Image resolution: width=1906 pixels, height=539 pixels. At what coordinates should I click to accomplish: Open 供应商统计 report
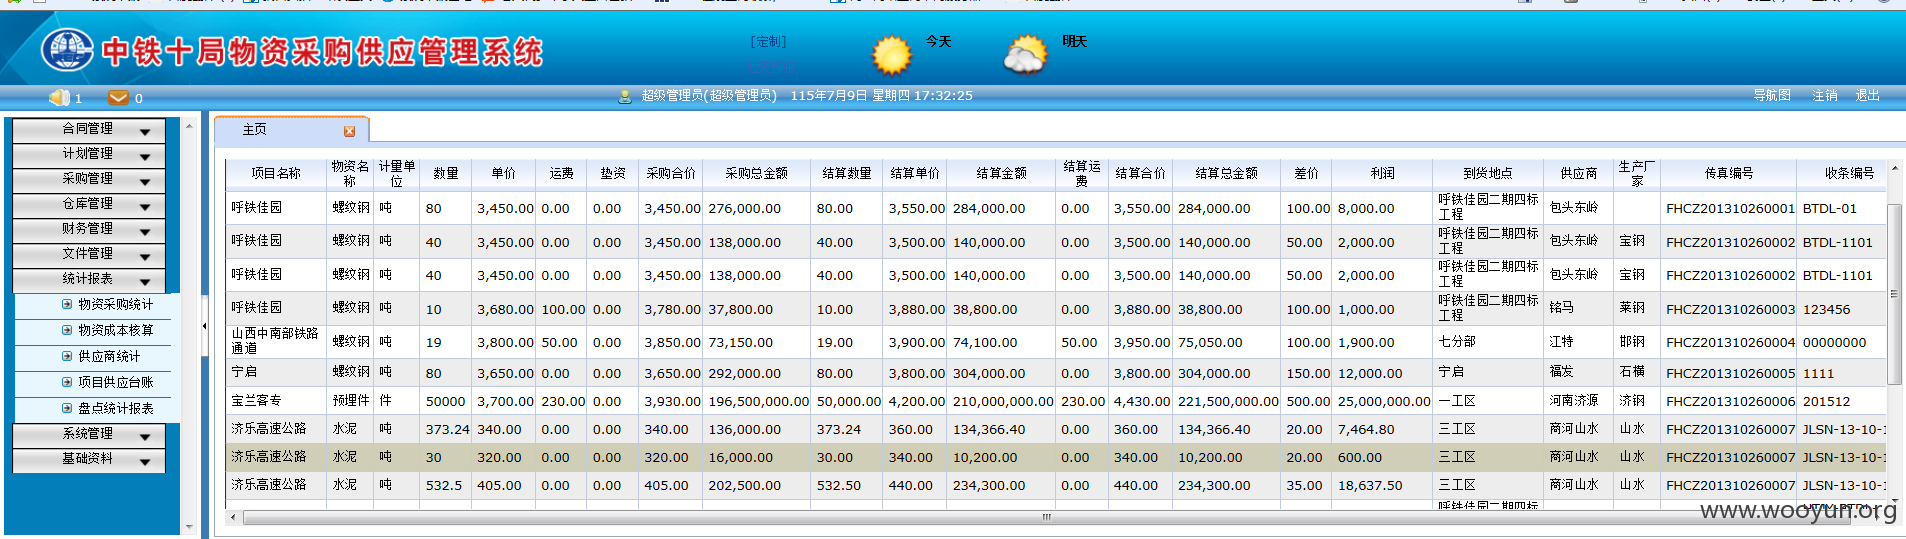[109, 356]
